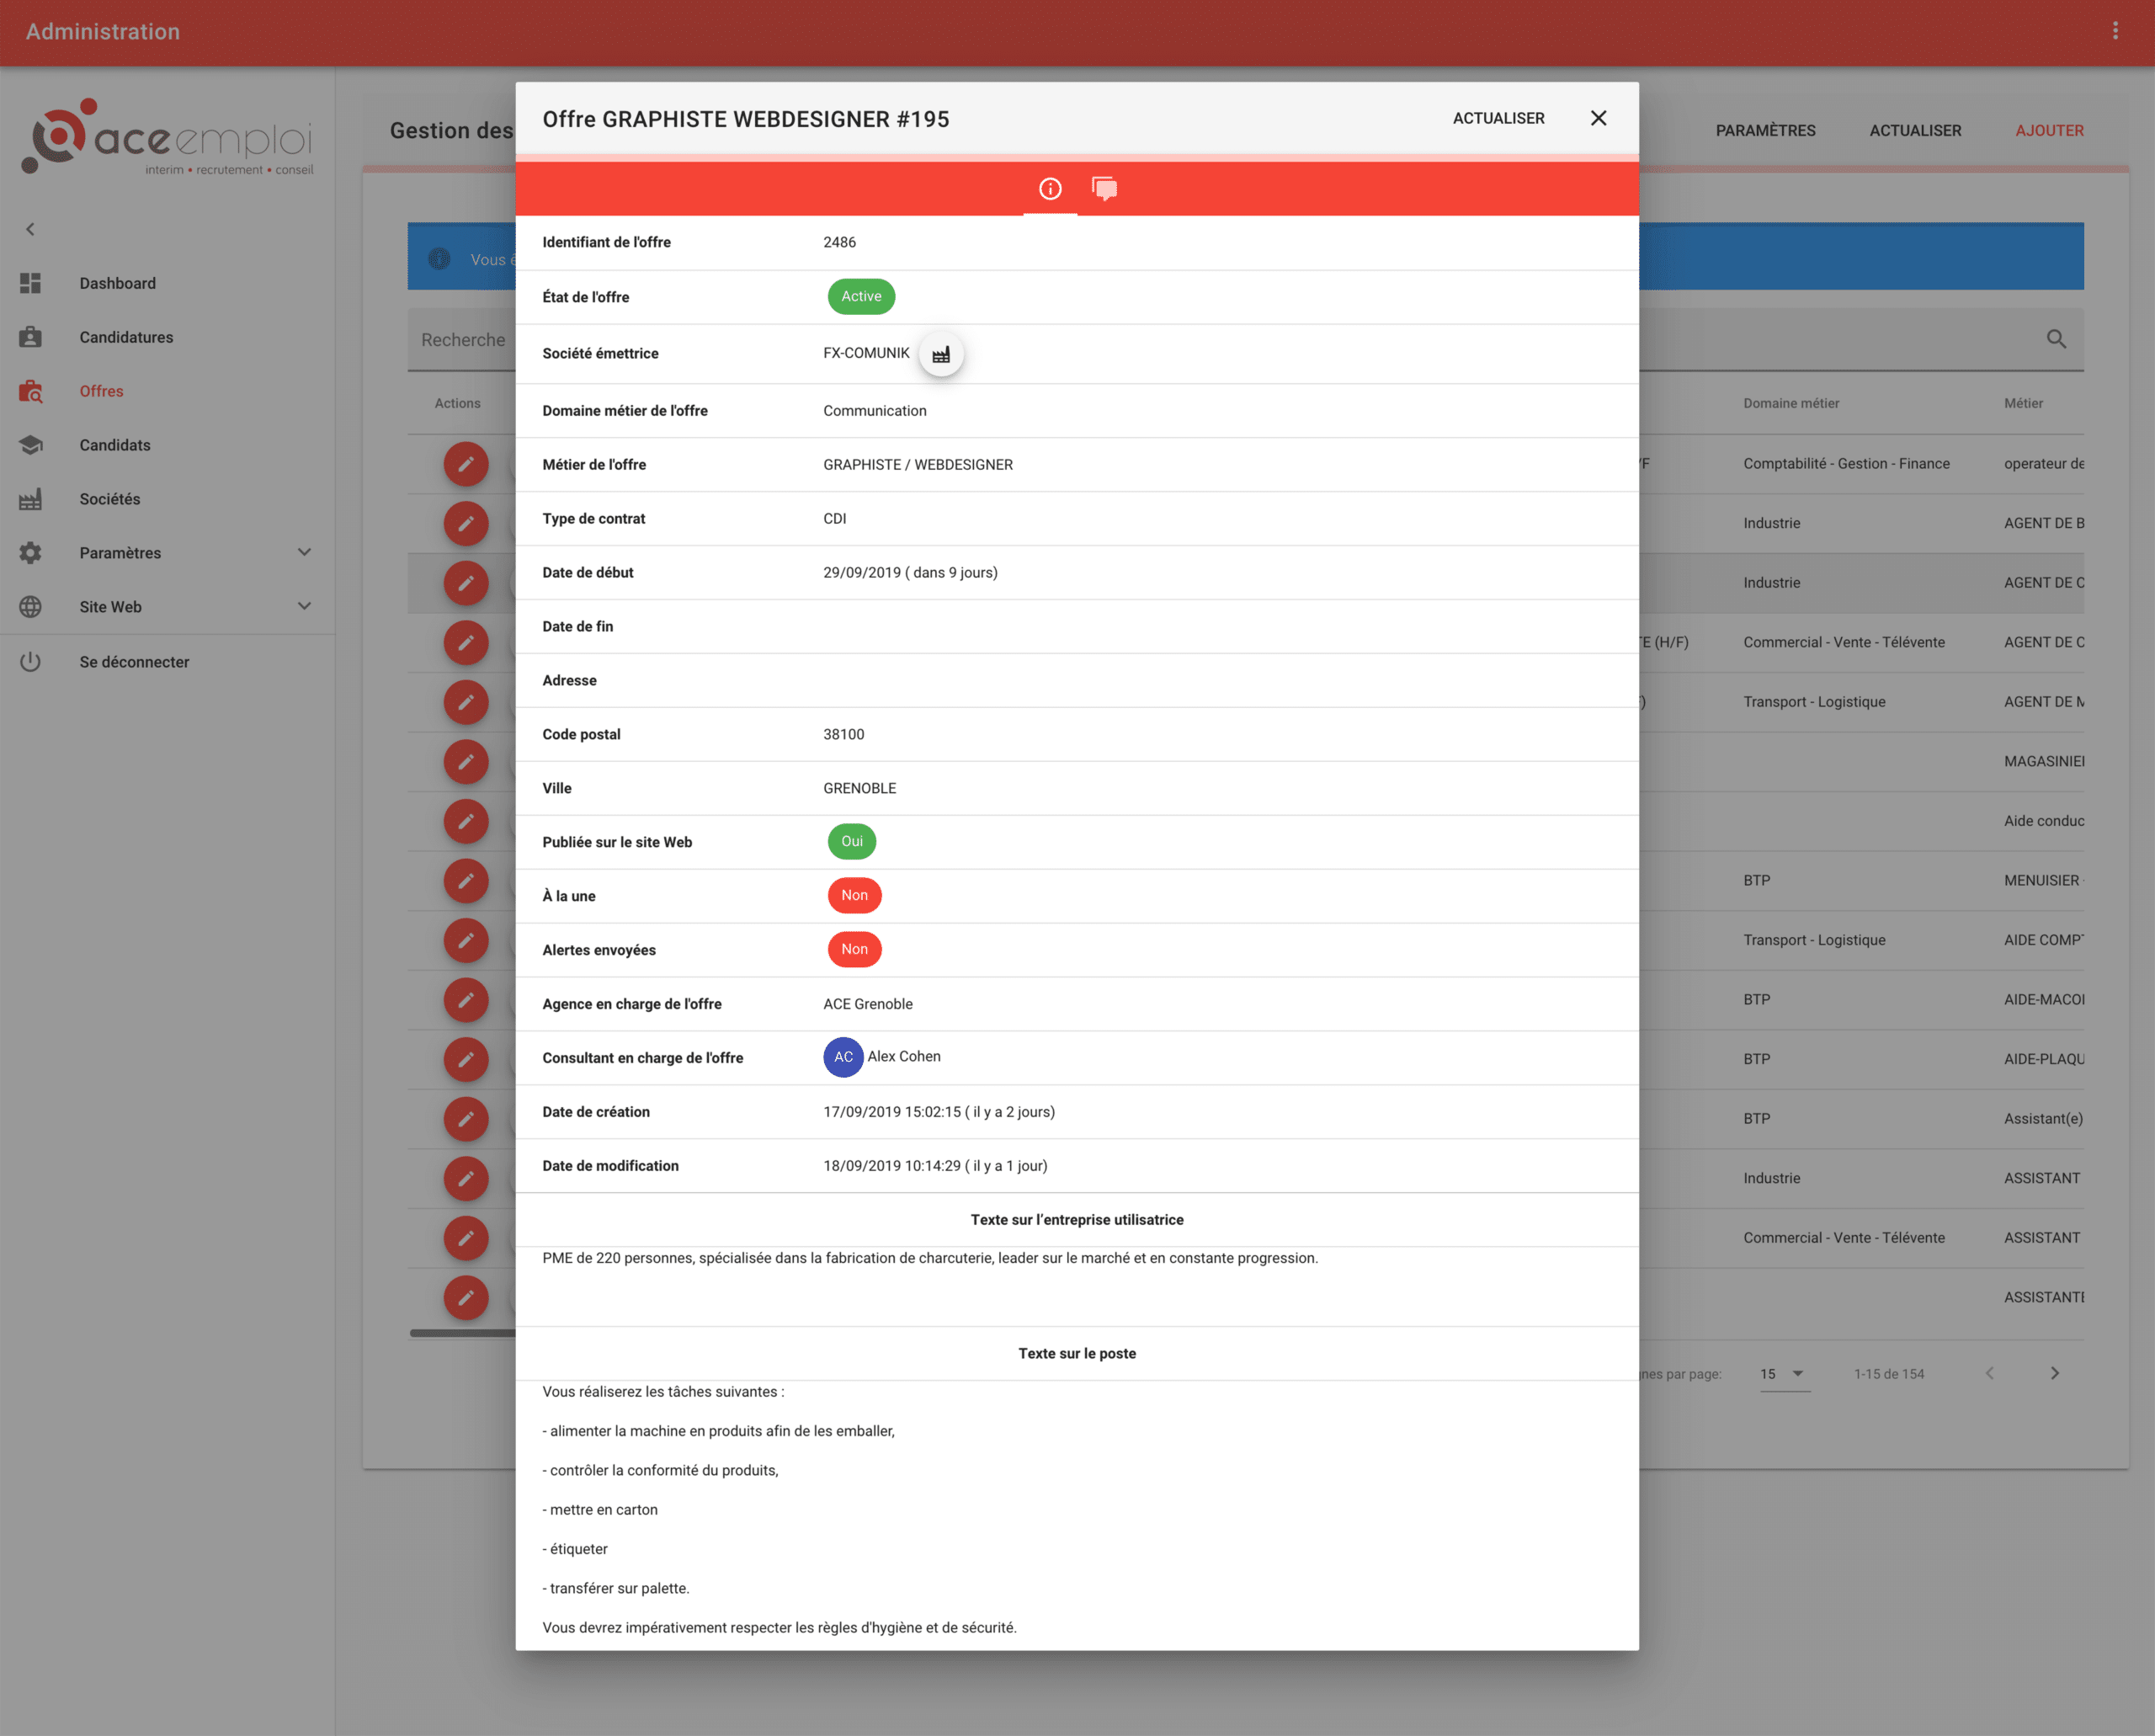
Task: Click AJOUTER to add an offer
Action: click(2049, 130)
